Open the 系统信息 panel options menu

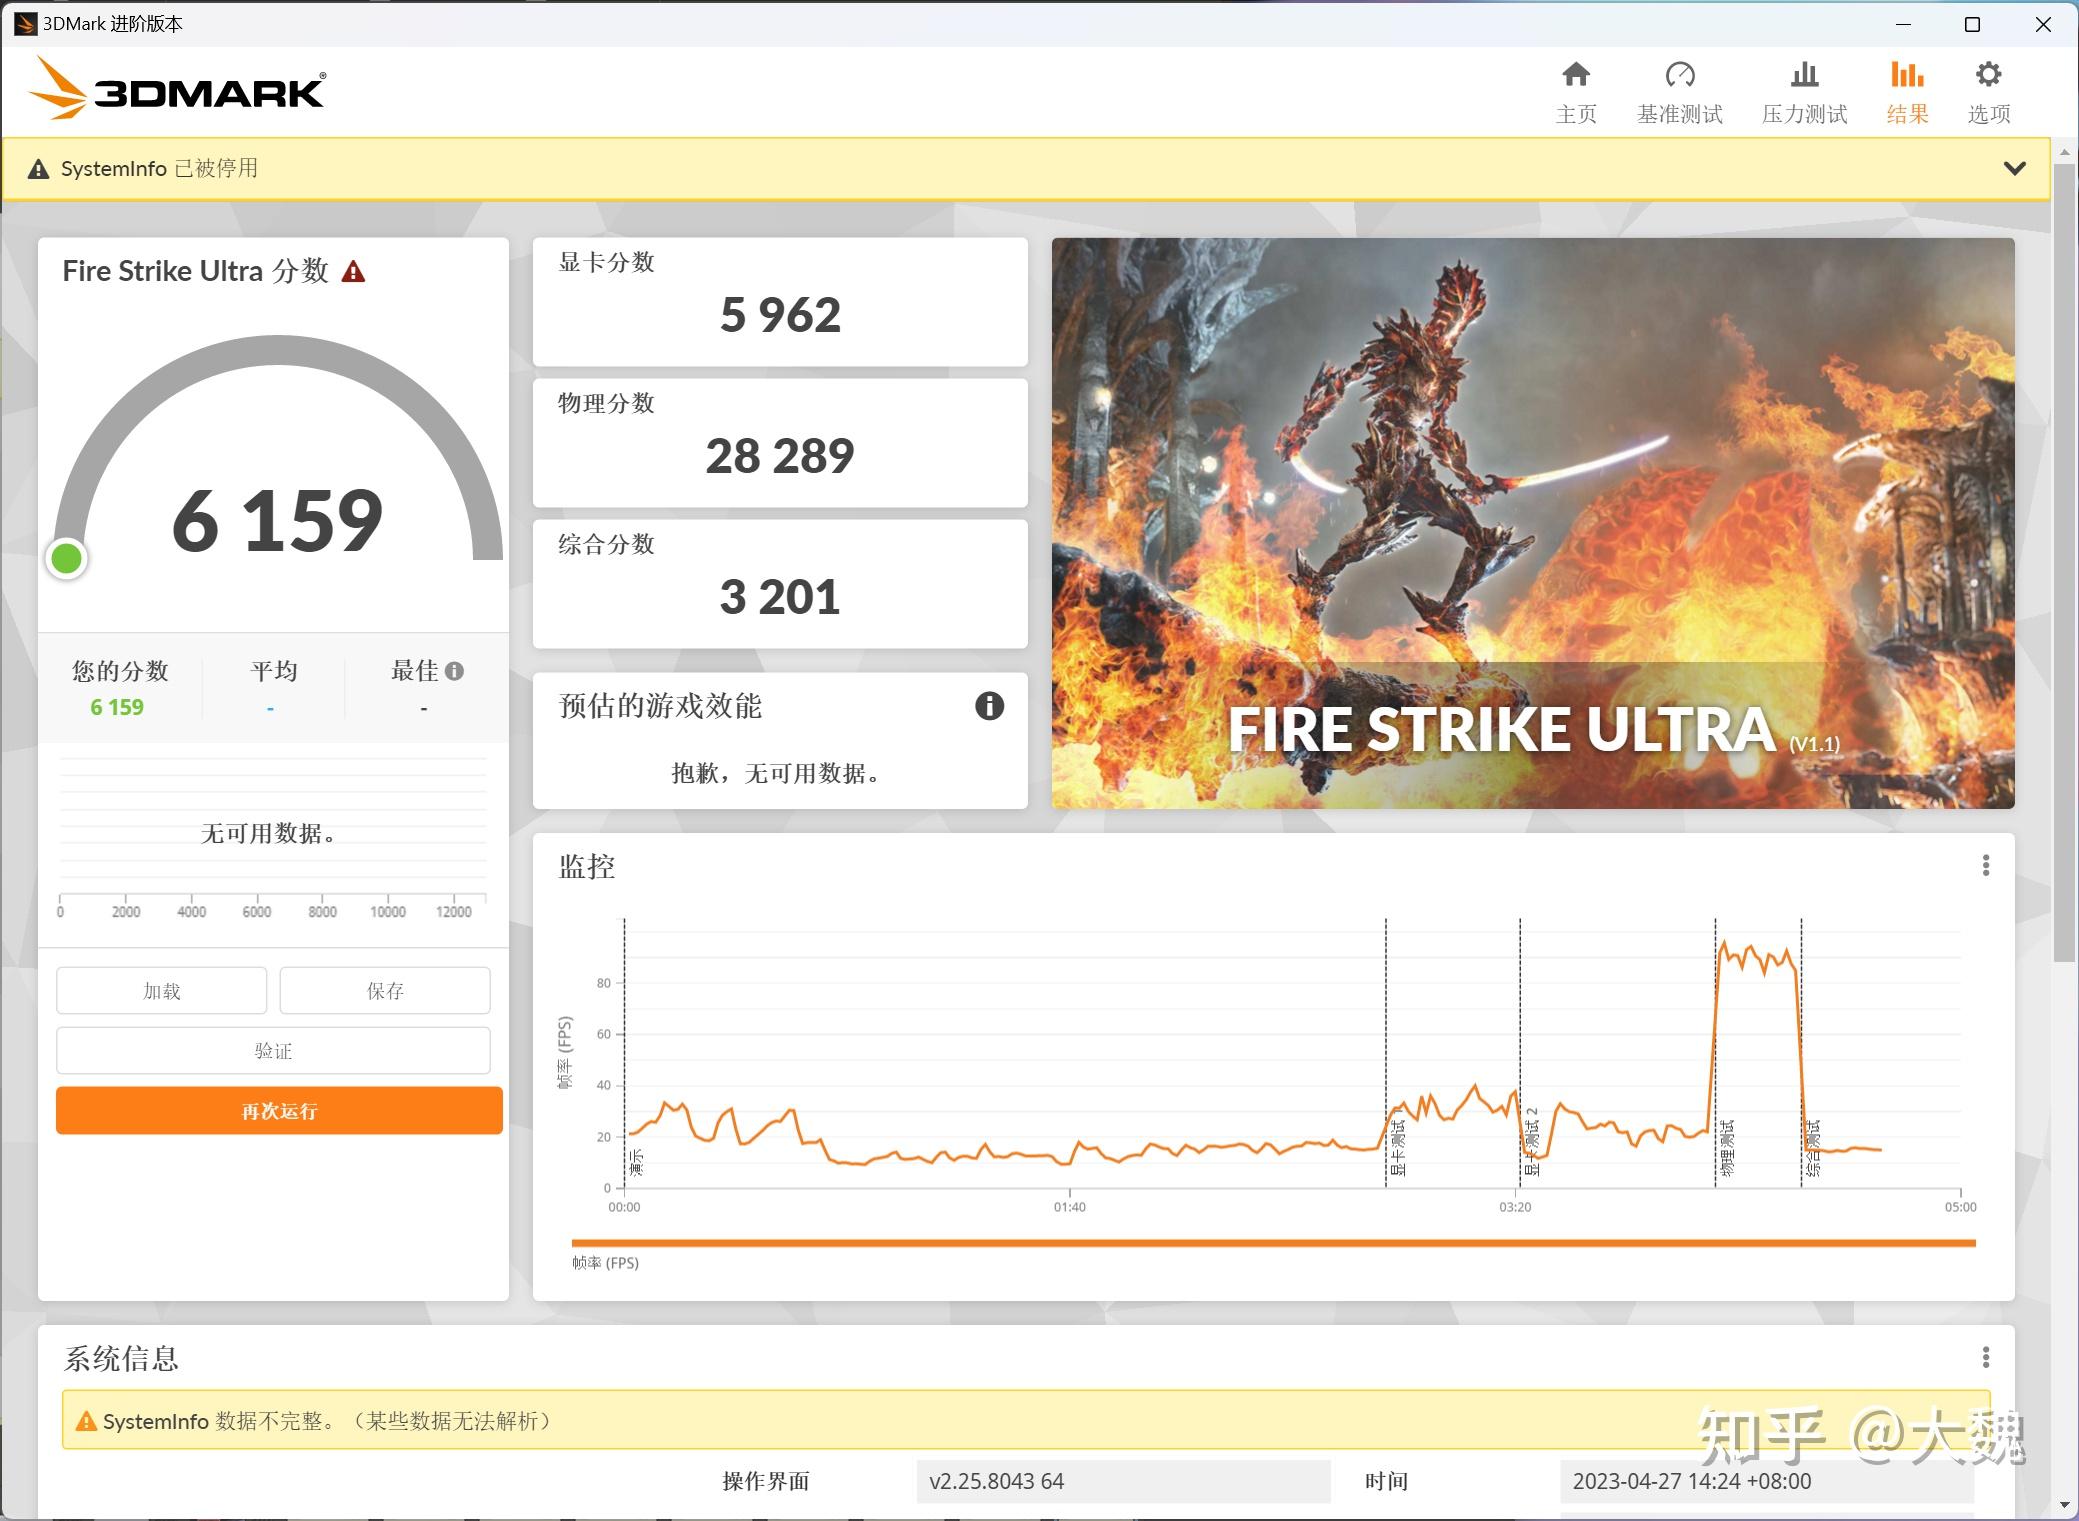point(1985,1357)
